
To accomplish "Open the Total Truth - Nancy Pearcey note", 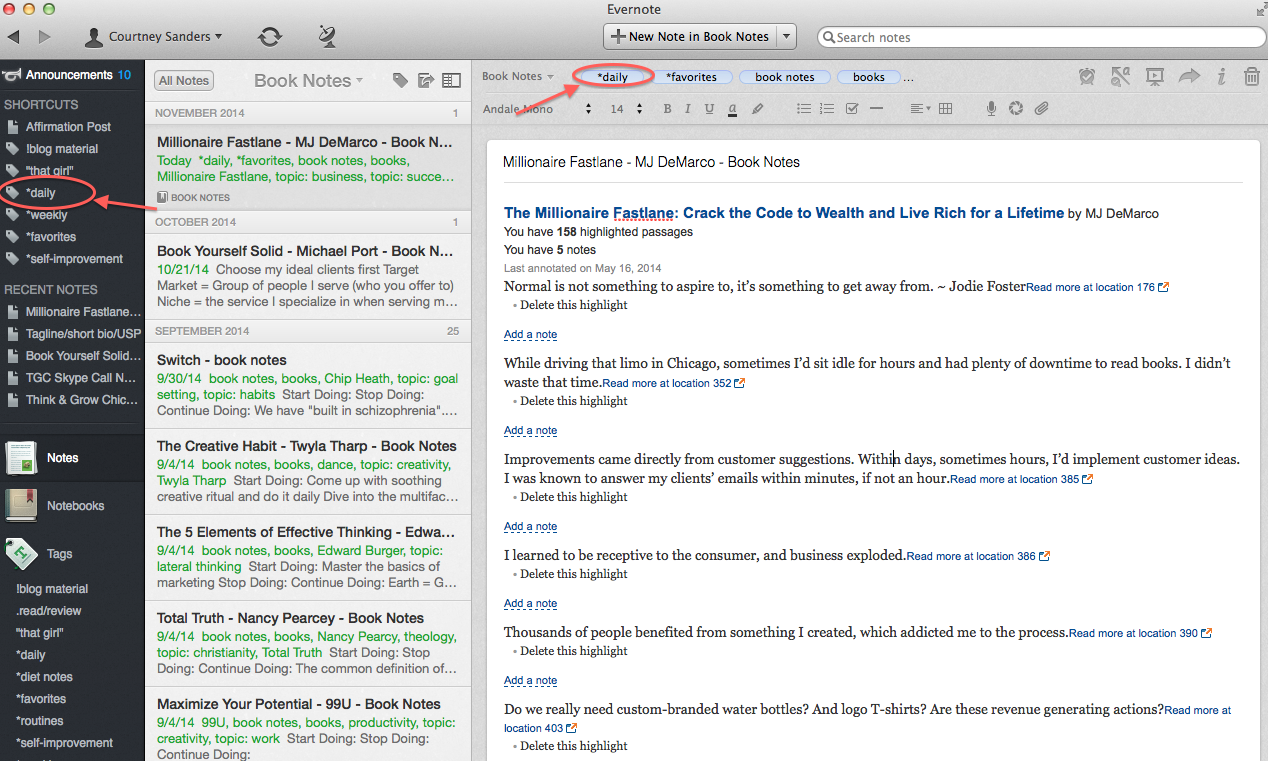I will pos(308,642).
